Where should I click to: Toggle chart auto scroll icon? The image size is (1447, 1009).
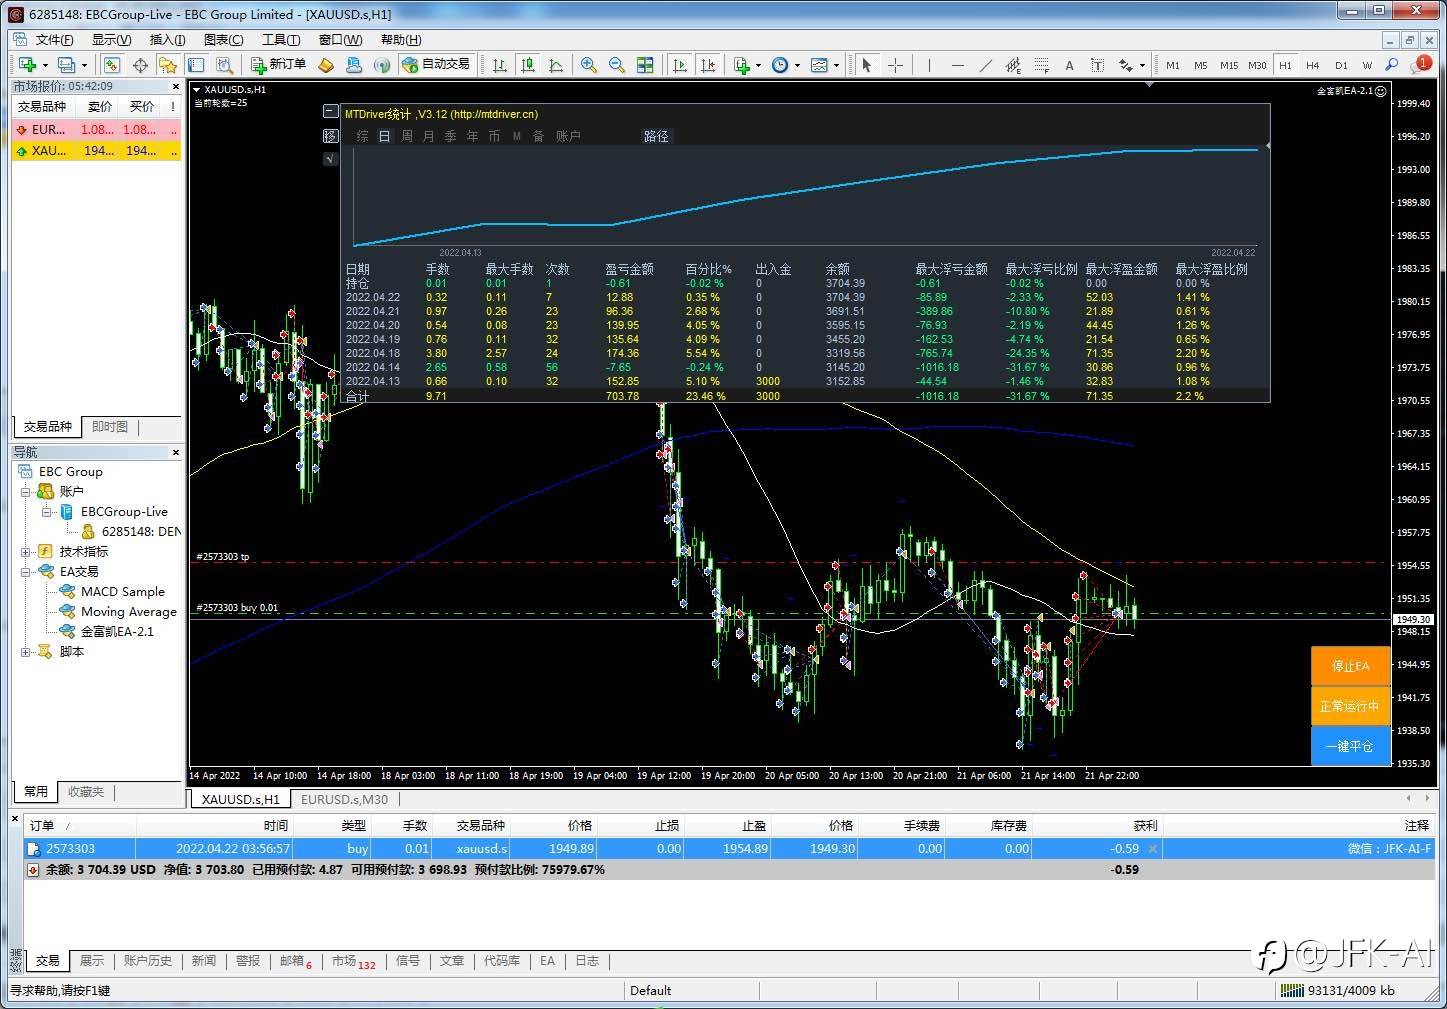click(680, 65)
